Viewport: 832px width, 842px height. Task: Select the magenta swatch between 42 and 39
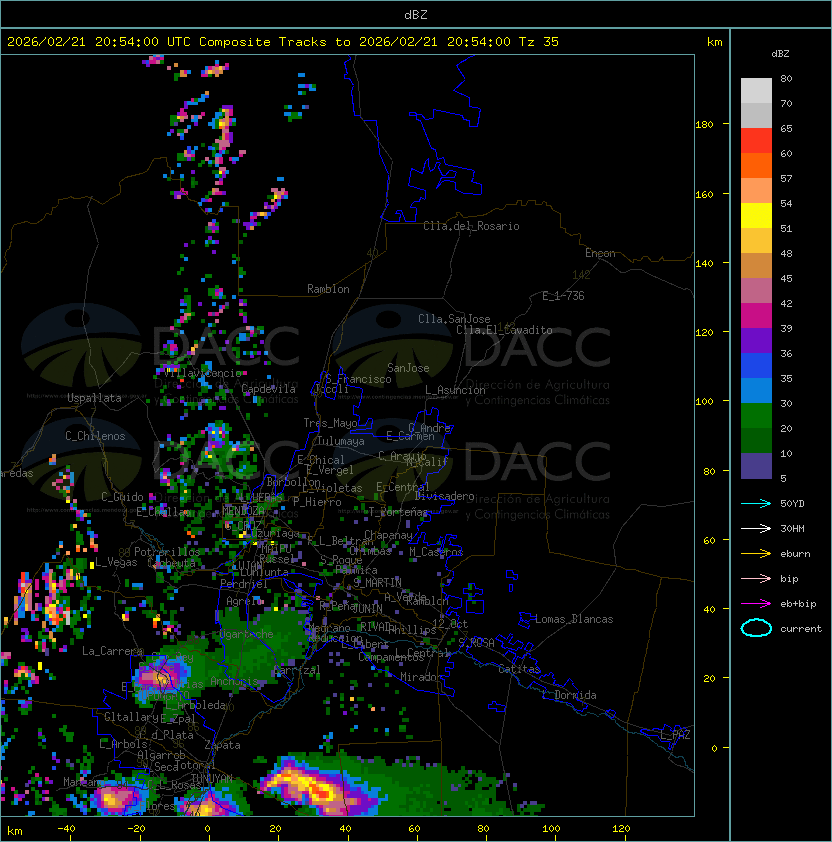point(756,316)
